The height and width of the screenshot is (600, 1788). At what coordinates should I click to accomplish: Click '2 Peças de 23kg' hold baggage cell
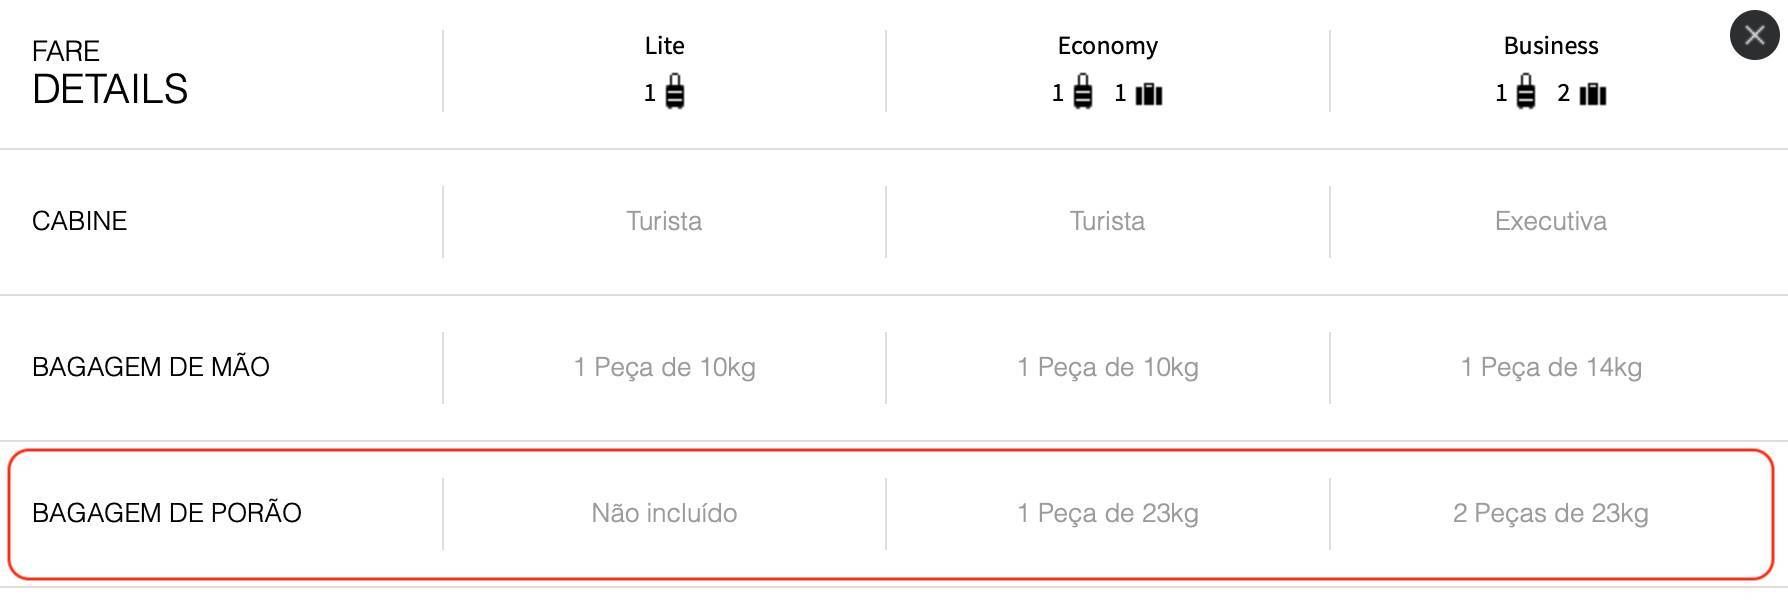tap(1551, 513)
